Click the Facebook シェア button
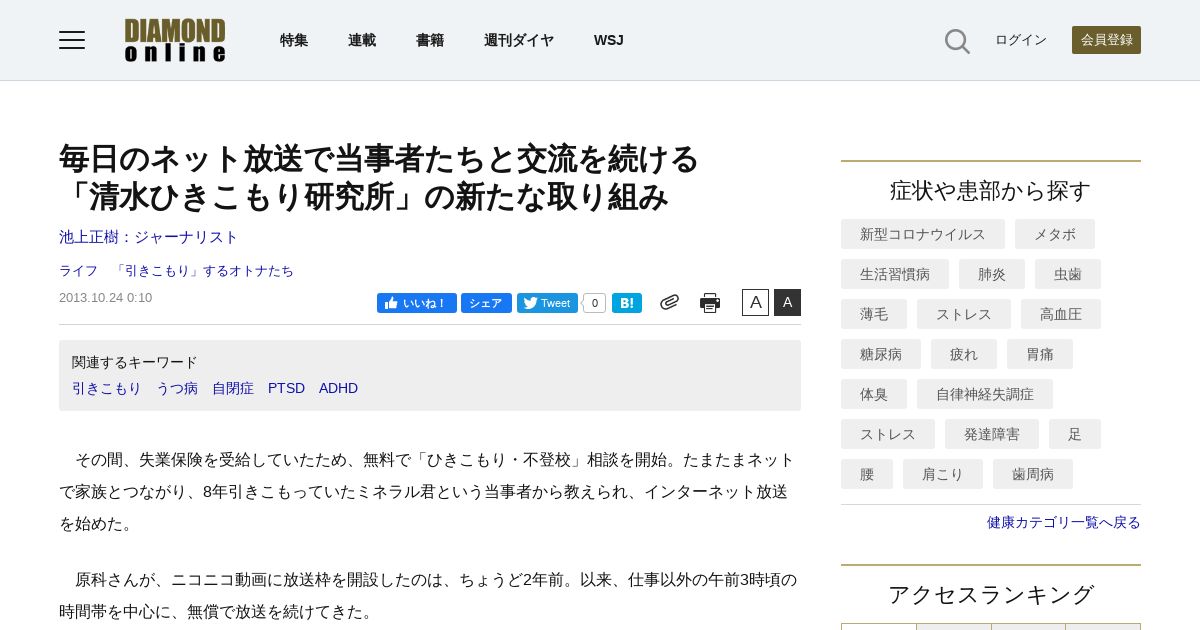Image resolution: width=1200 pixels, height=630 pixels. pyautogui.click(x=486, y=303)
